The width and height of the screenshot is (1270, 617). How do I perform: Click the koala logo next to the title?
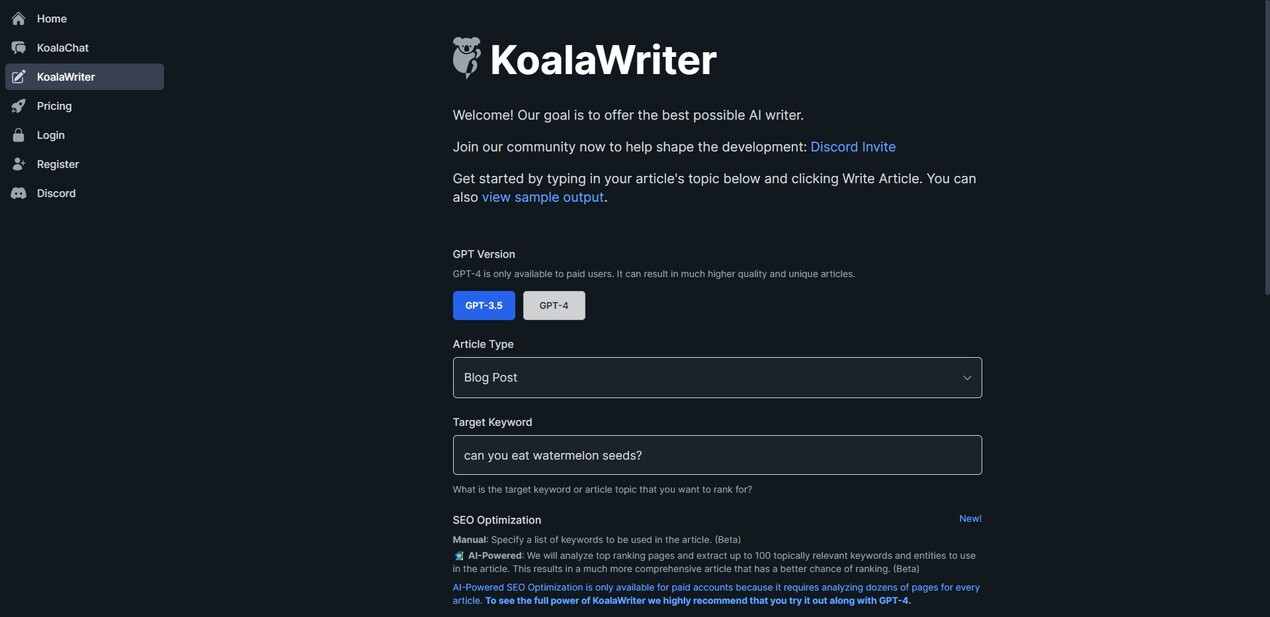[466, 57]
